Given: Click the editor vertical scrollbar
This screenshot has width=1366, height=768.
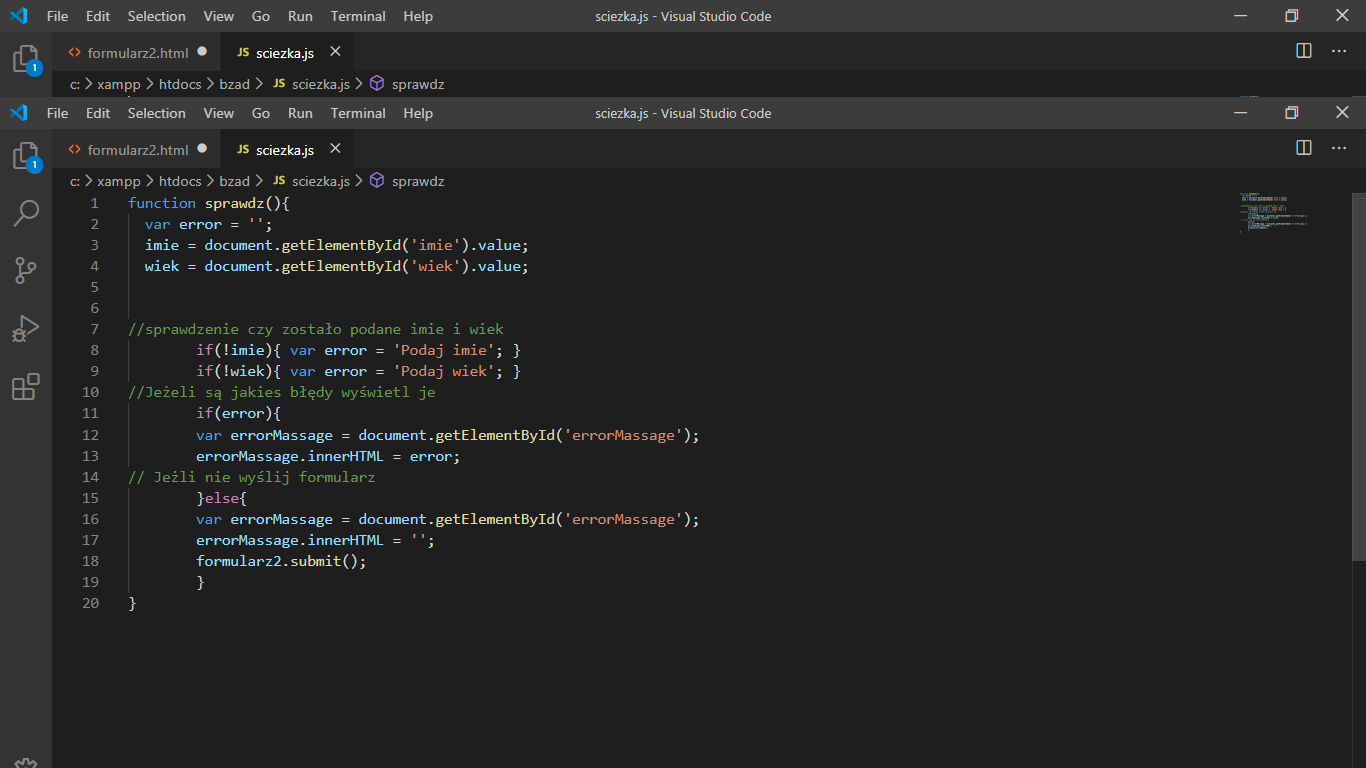Looking at the screenshot, I should [1358, 375].
